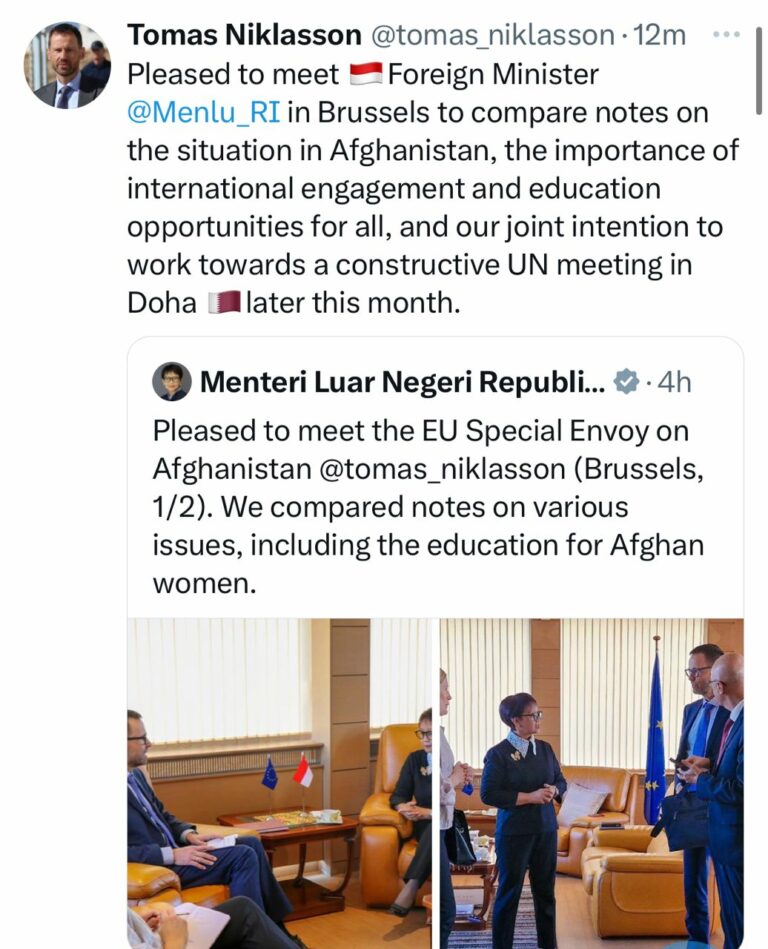Open Menteri Luar Negeri profile avatar

(171, 382)
